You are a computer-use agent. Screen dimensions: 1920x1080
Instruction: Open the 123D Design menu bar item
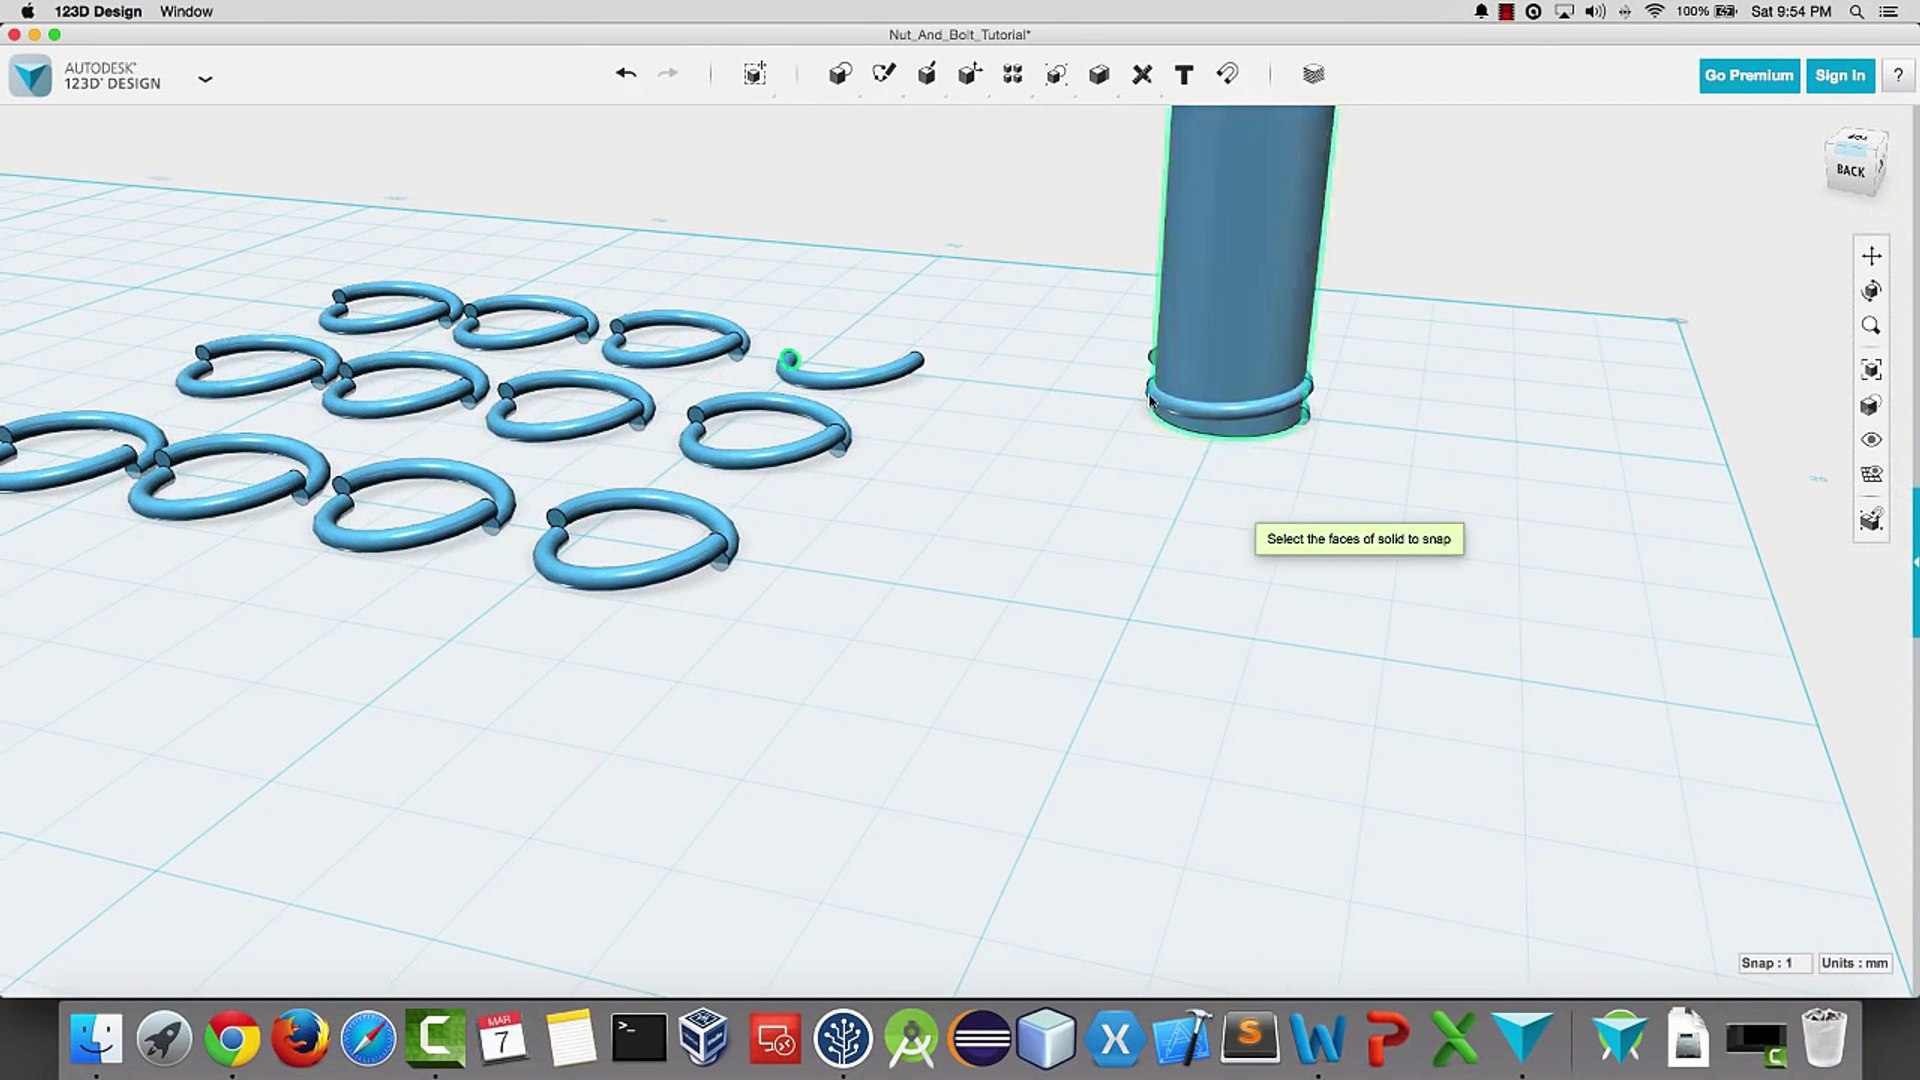pyautogui.click(x=98, y=11)
